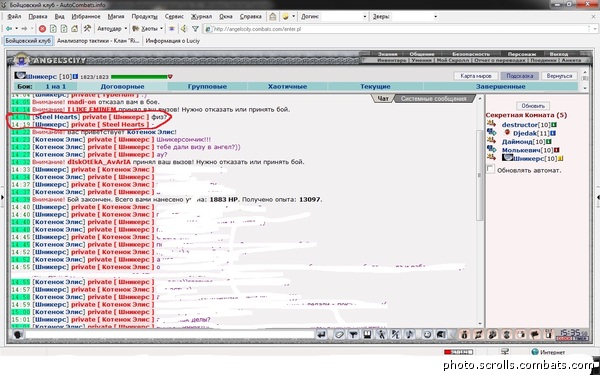Click the crossed hammers tools icon
This screenshot has width=600, height=375.
(x=87, y=29)
